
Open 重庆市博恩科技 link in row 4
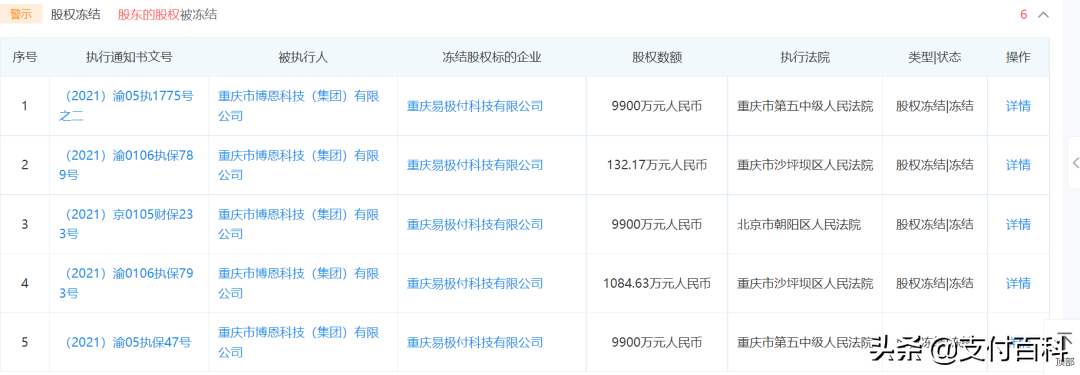click(x=299, y=283)
